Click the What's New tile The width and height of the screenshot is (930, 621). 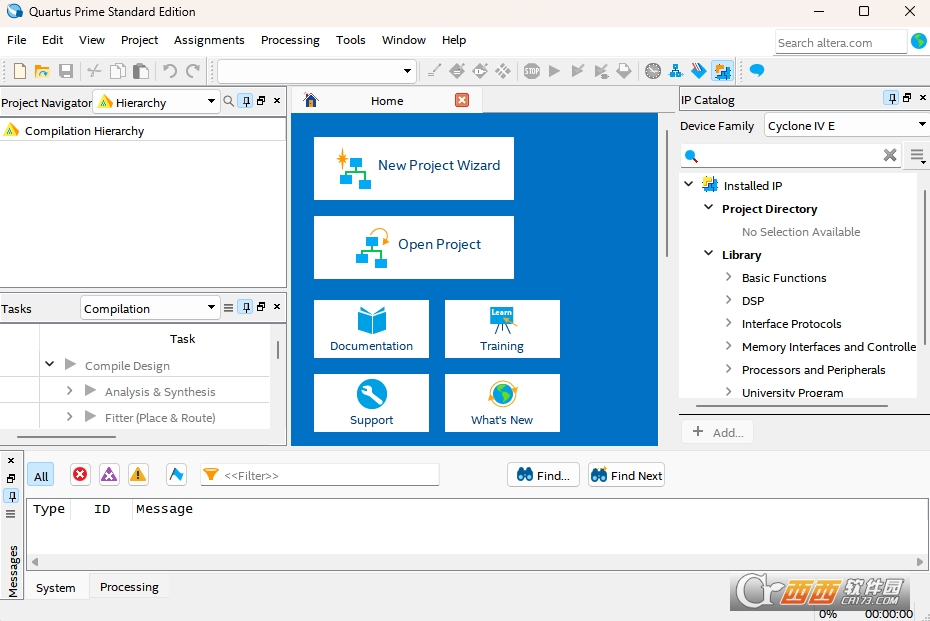point(502,403)
